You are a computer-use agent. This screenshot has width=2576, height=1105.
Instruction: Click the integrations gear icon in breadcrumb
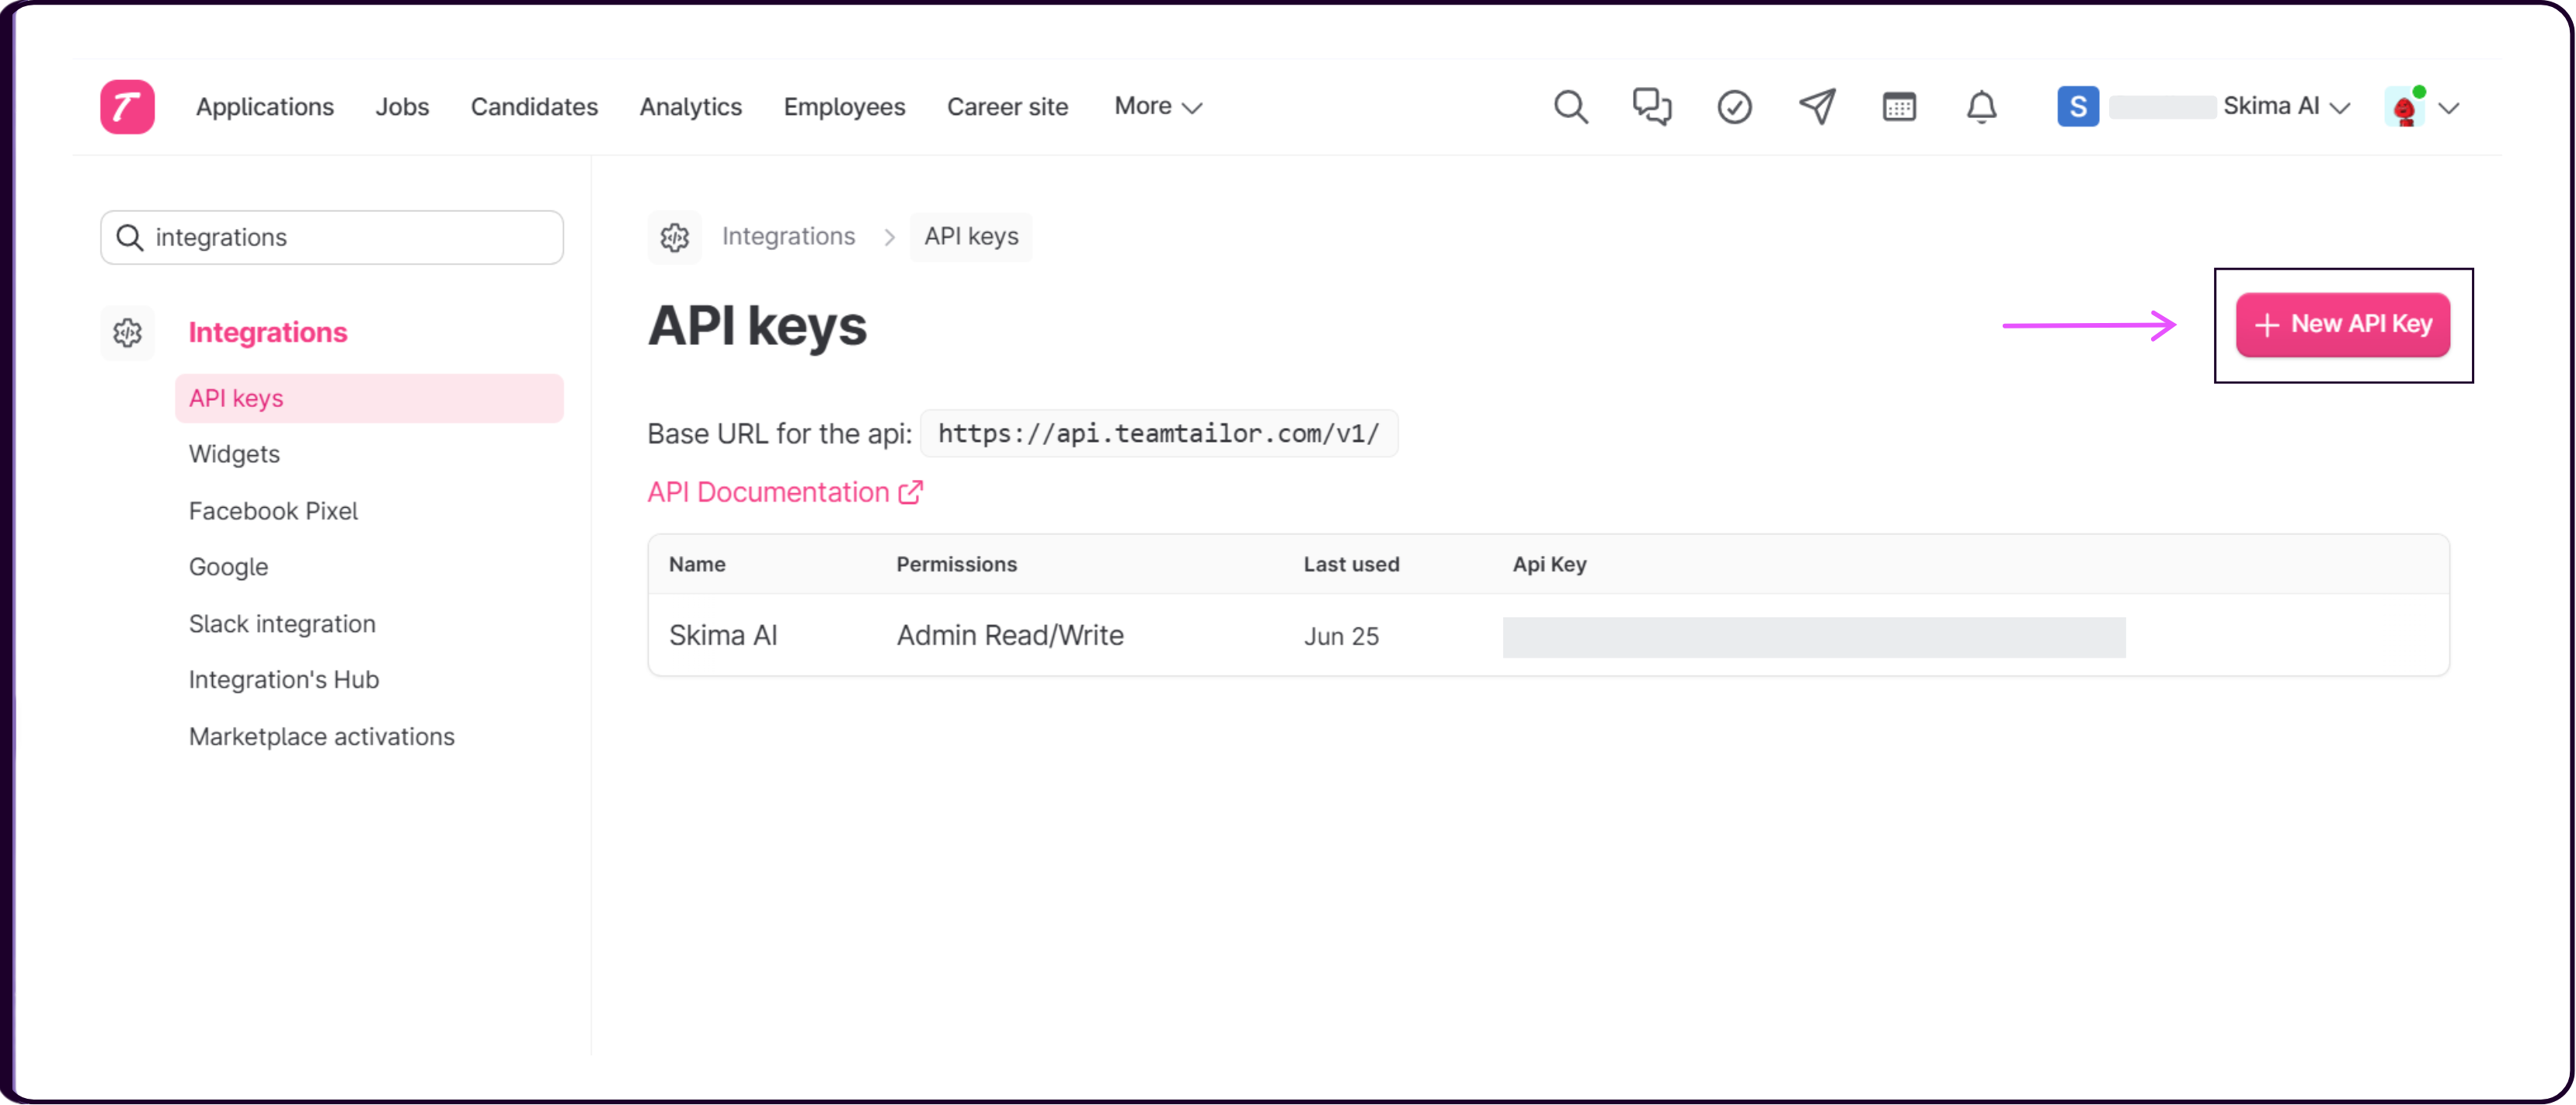pyautogui.click(x=675, y=237)
